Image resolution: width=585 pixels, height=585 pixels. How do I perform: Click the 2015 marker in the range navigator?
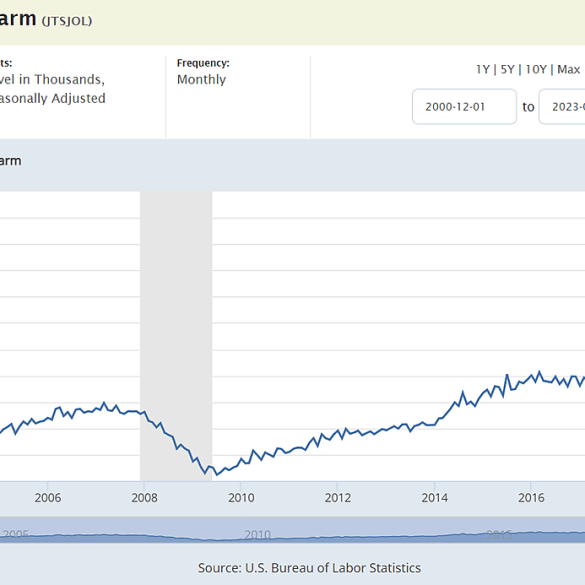pos(500,535)
